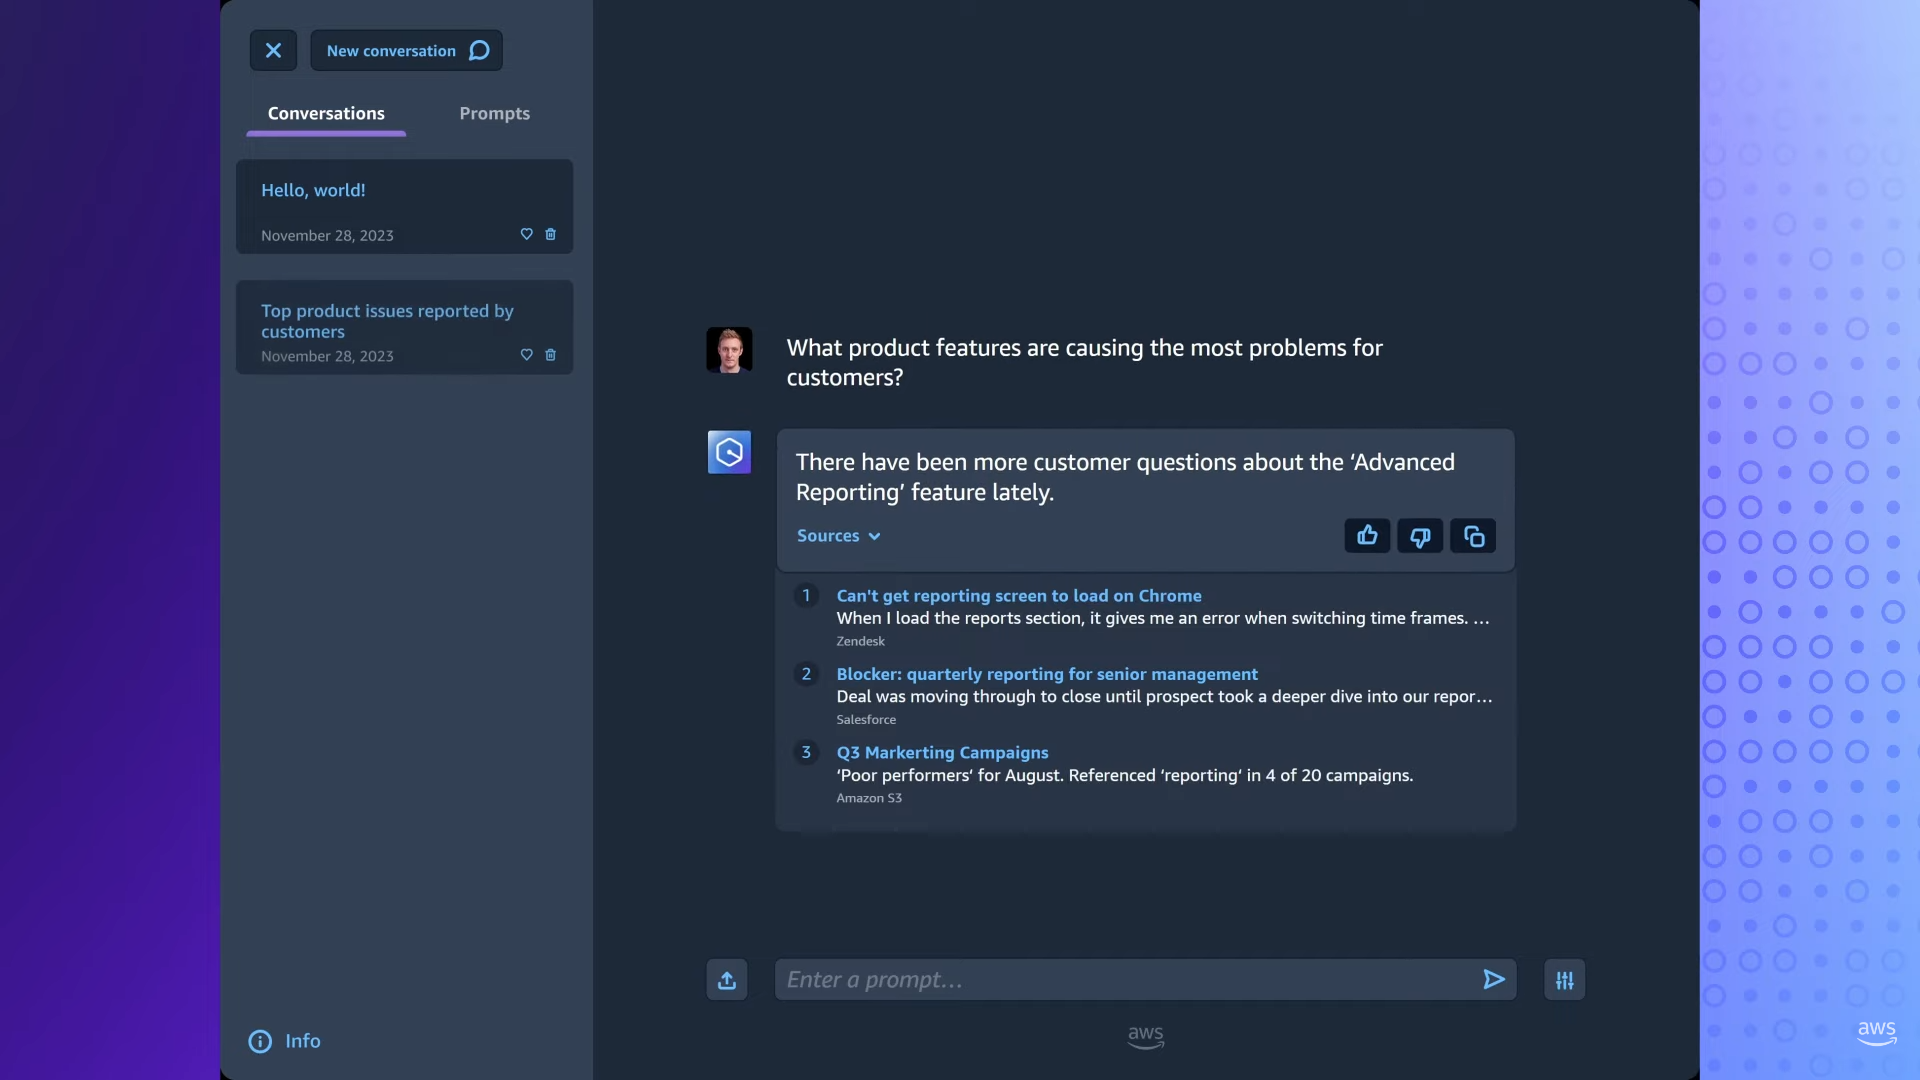Screen dimensions: 1920x1080
Task: Click source number 2 badge
Action: pyautogui.click(x=806, y=674)
